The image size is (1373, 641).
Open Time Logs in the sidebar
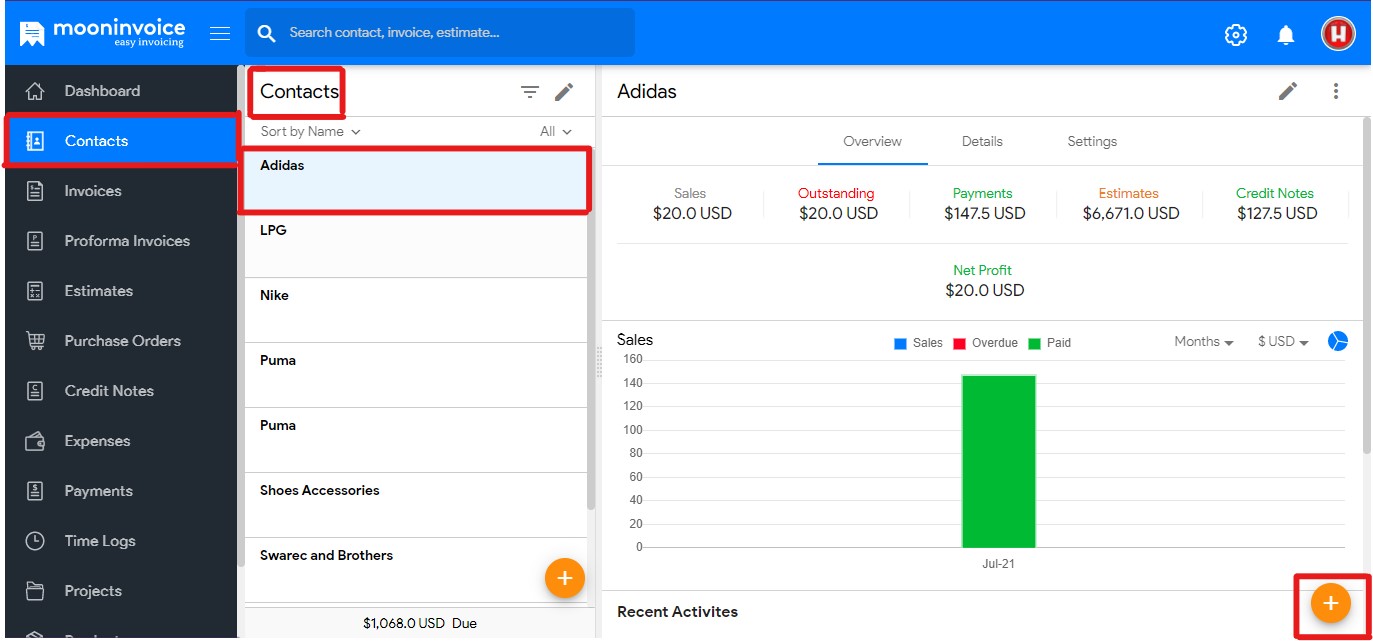tap(121, 541)
